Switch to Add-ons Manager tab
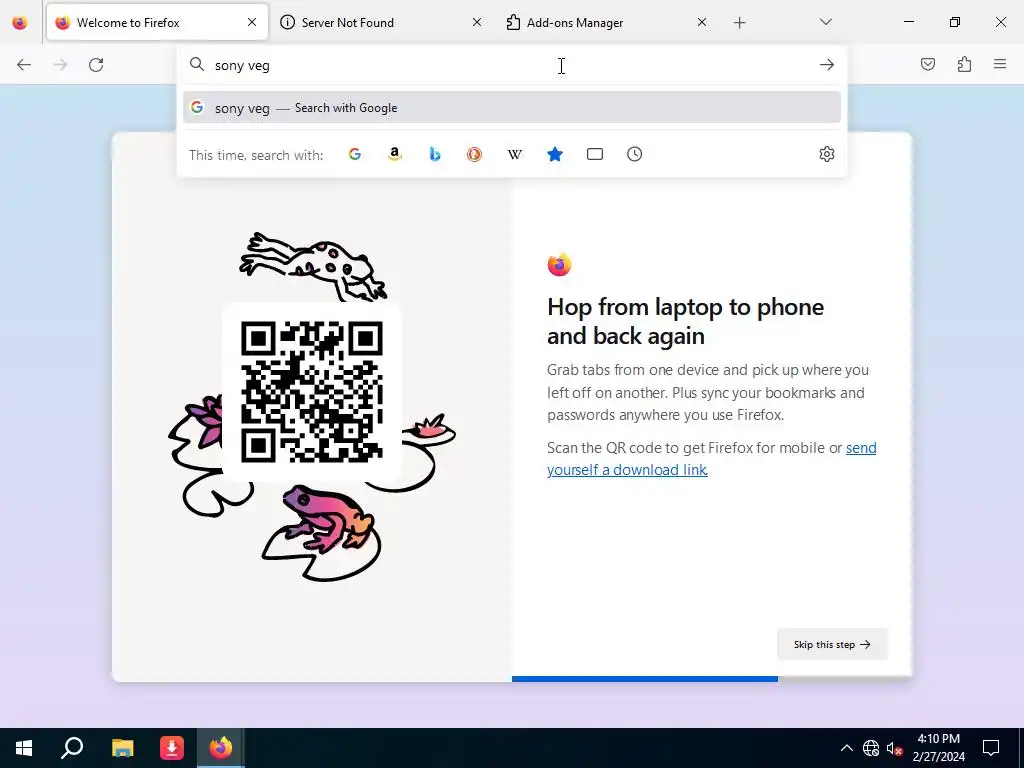This screenshot has height=768, width=1024. pos(605,23)
